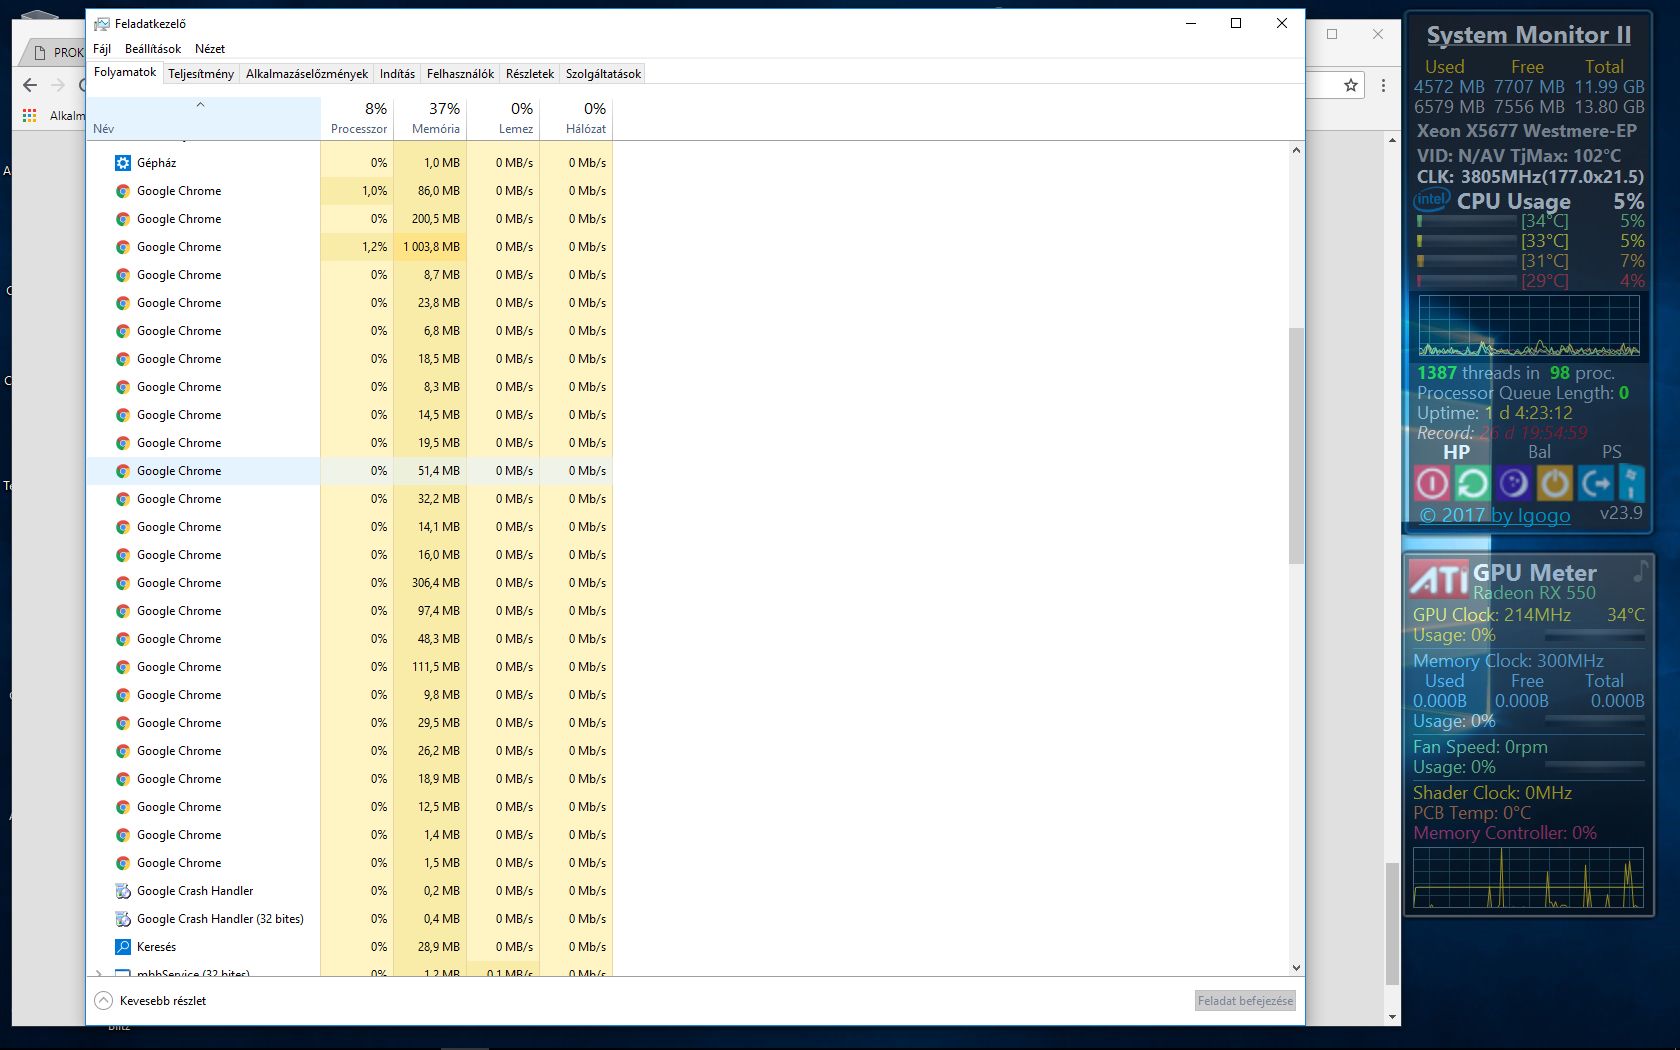Click the blue log off arrow icon in System Monitor II

(1595, 483)
